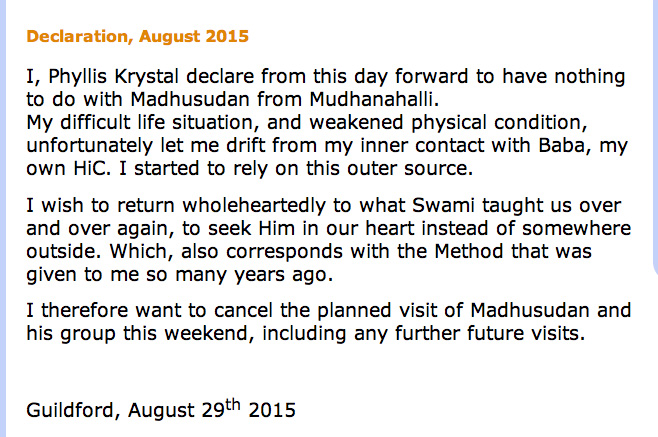Click the word 'unfortunately'
The image size is (658, 437).
[x=89, y=146]
